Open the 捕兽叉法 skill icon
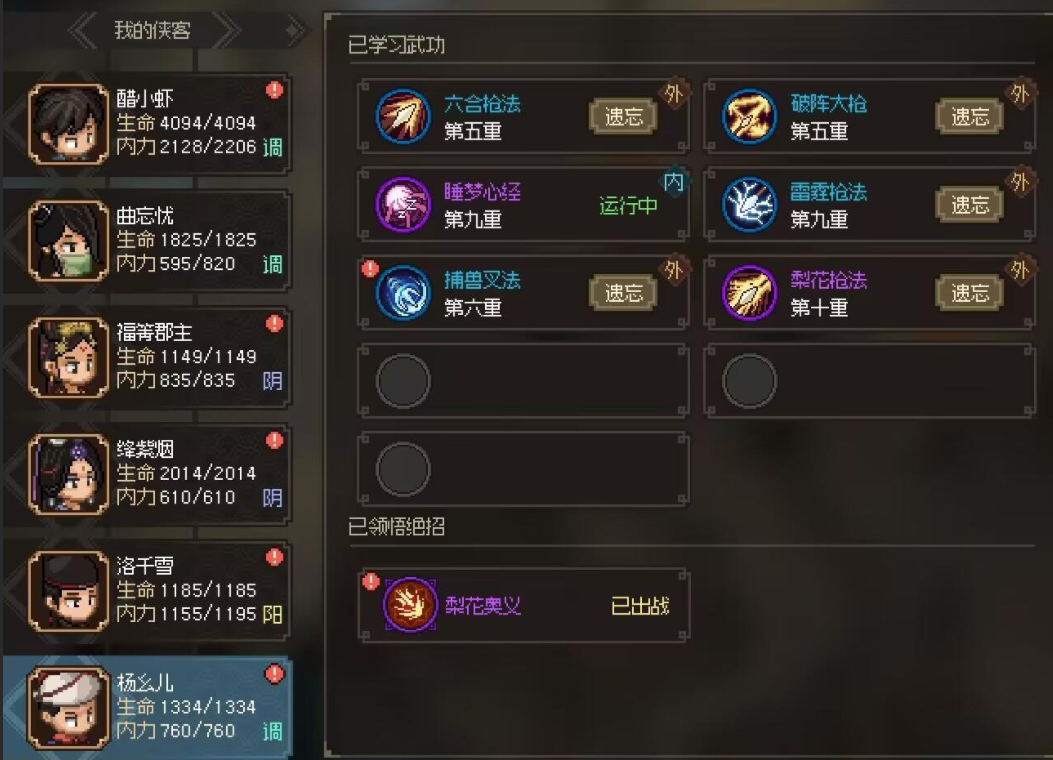This screenshot has height=760, width=1053. click(x=403, y=293)
